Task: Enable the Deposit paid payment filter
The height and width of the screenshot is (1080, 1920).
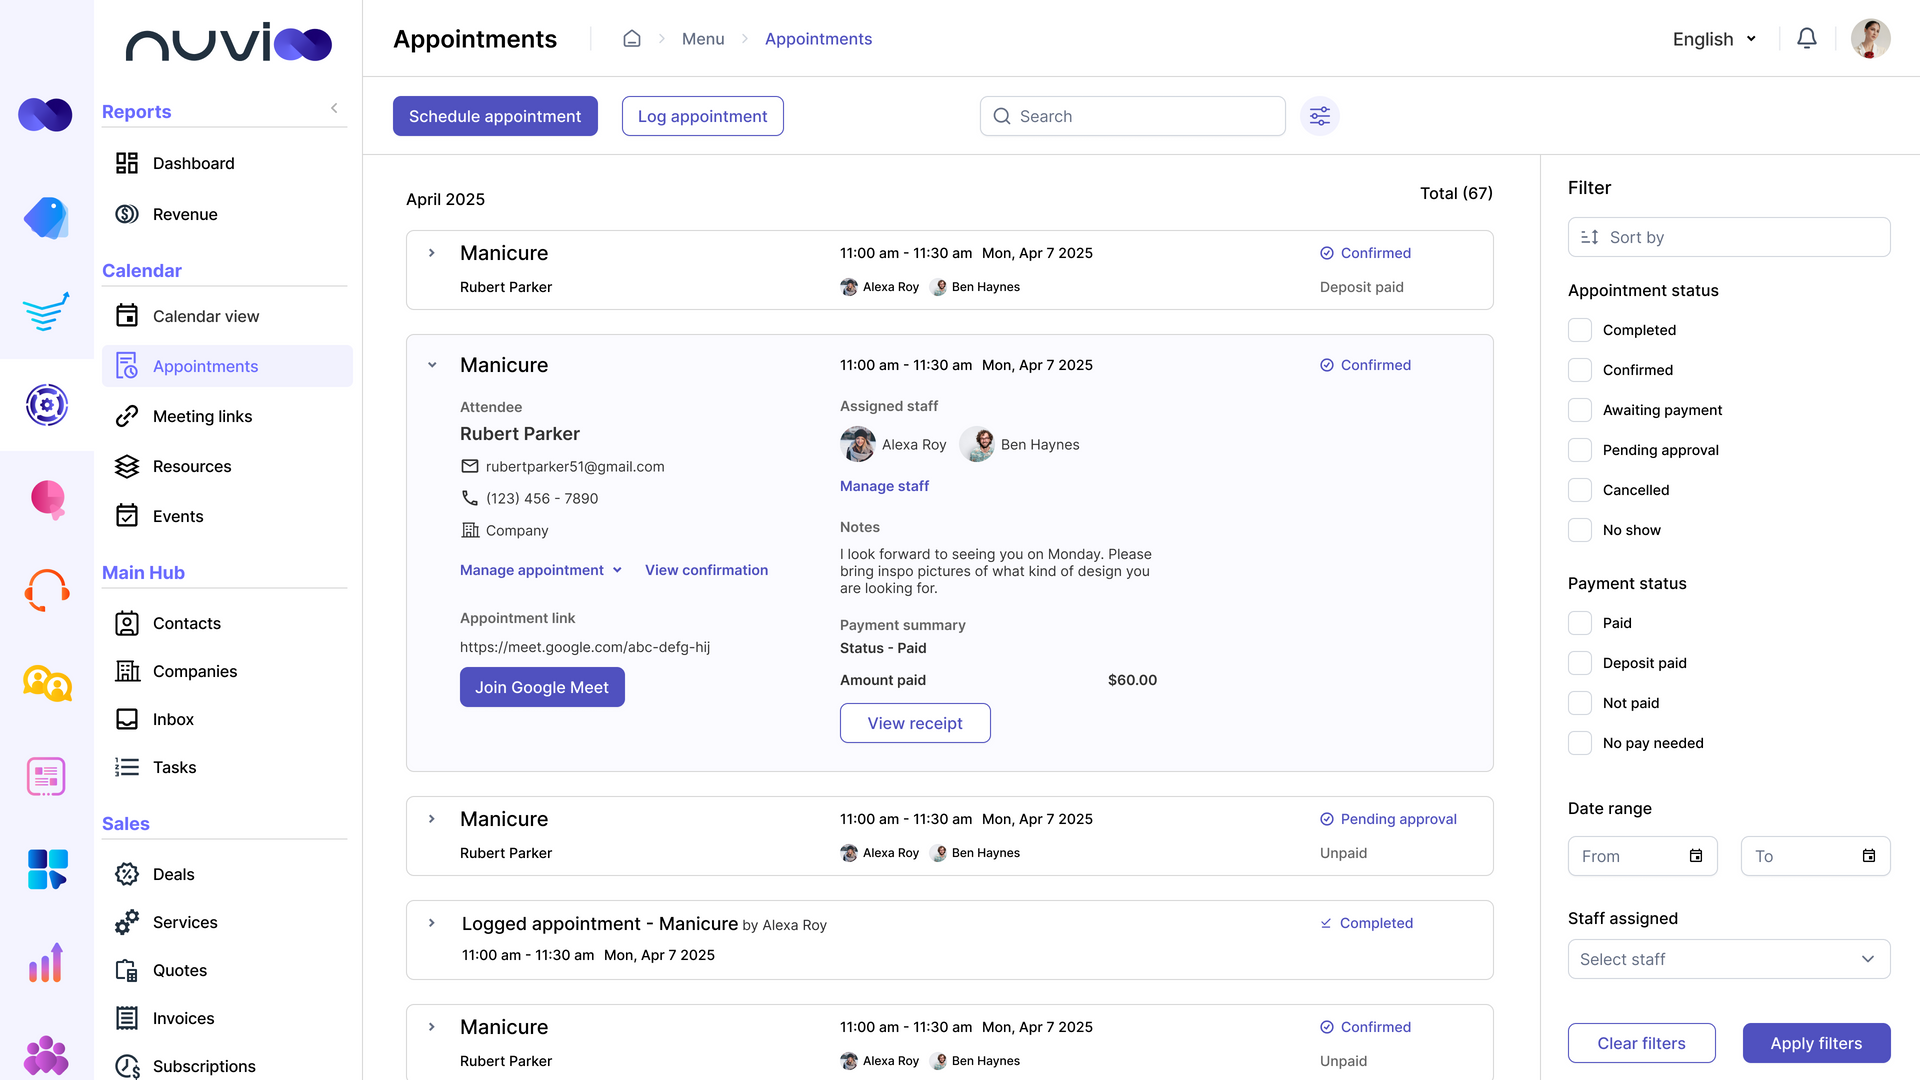Action: [x=1580, y=662]
